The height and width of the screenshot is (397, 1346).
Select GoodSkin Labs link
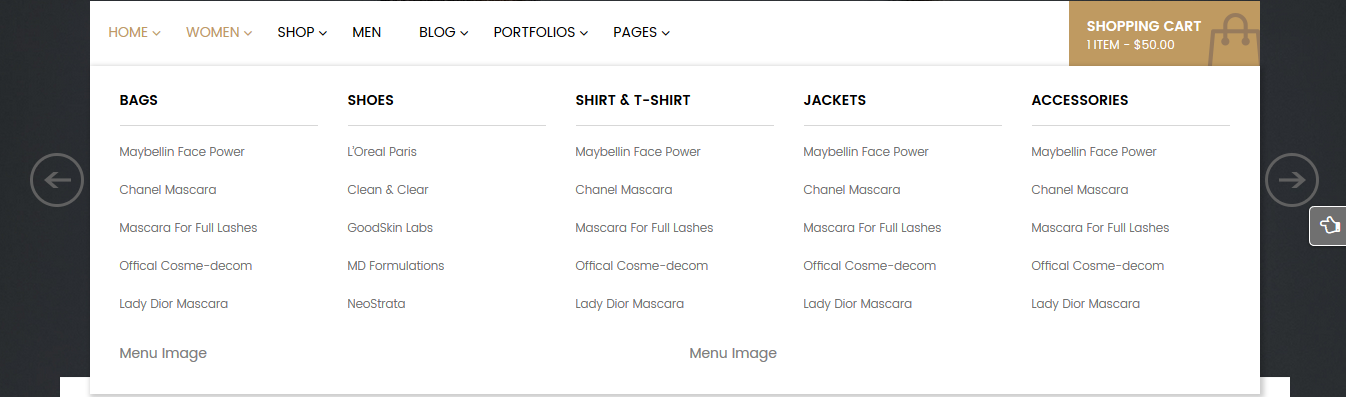tap(390, 228)
